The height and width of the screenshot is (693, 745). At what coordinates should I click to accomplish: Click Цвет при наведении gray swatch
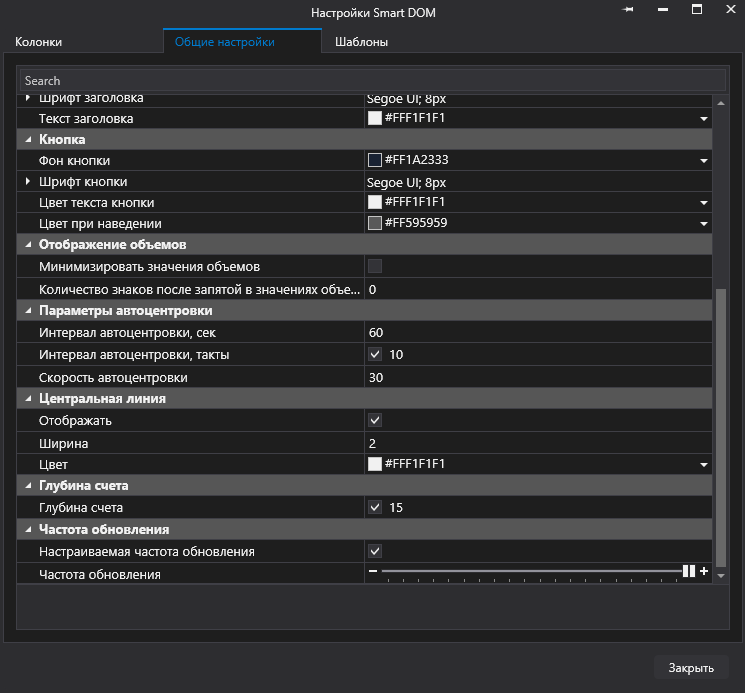click(375, 223)
